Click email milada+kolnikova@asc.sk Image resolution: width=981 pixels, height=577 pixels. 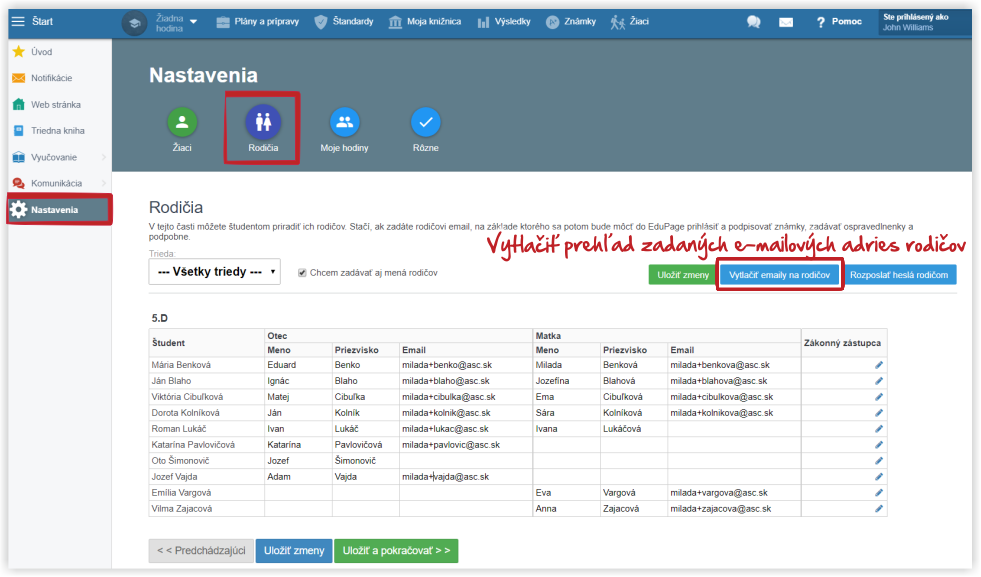coord(734,413)
